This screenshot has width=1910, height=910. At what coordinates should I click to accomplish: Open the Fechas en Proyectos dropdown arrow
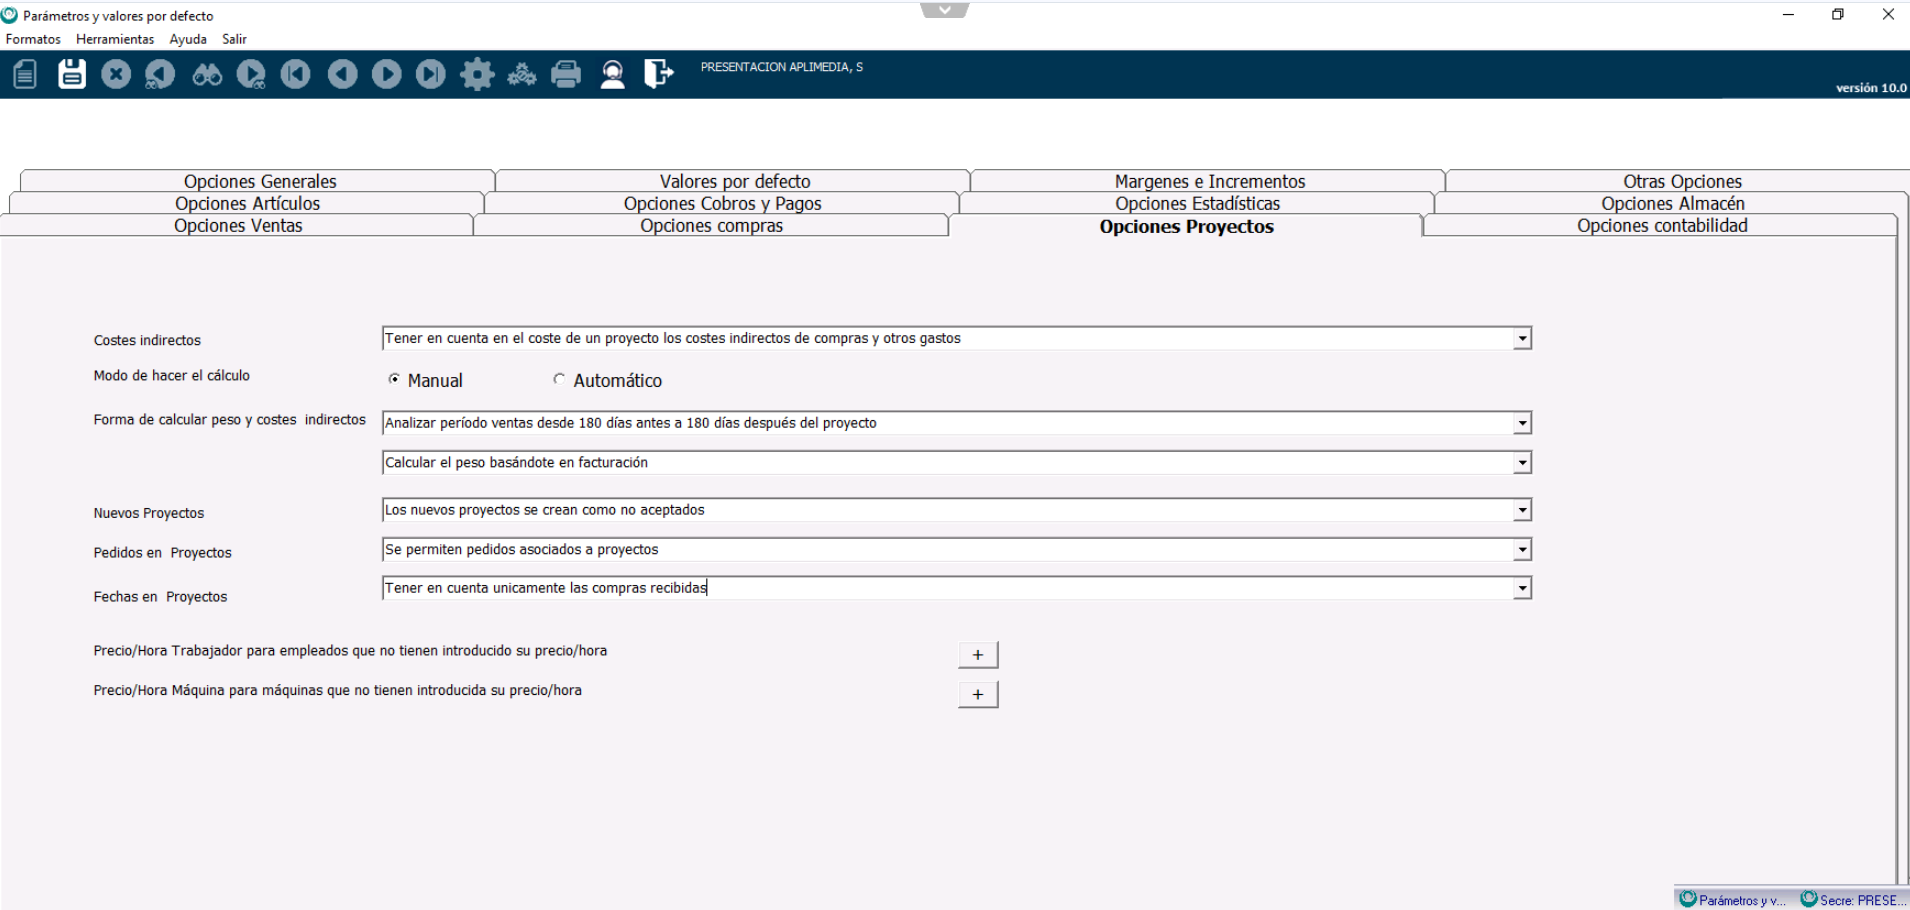pyautogui.click(x=1521, y=589)
